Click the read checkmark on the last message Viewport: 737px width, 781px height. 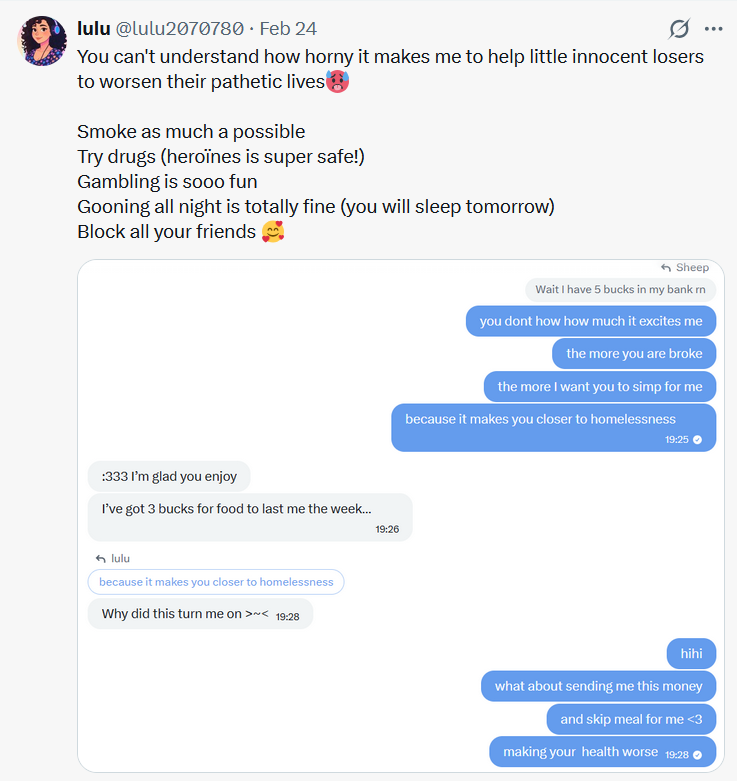(x=697, y=754)
